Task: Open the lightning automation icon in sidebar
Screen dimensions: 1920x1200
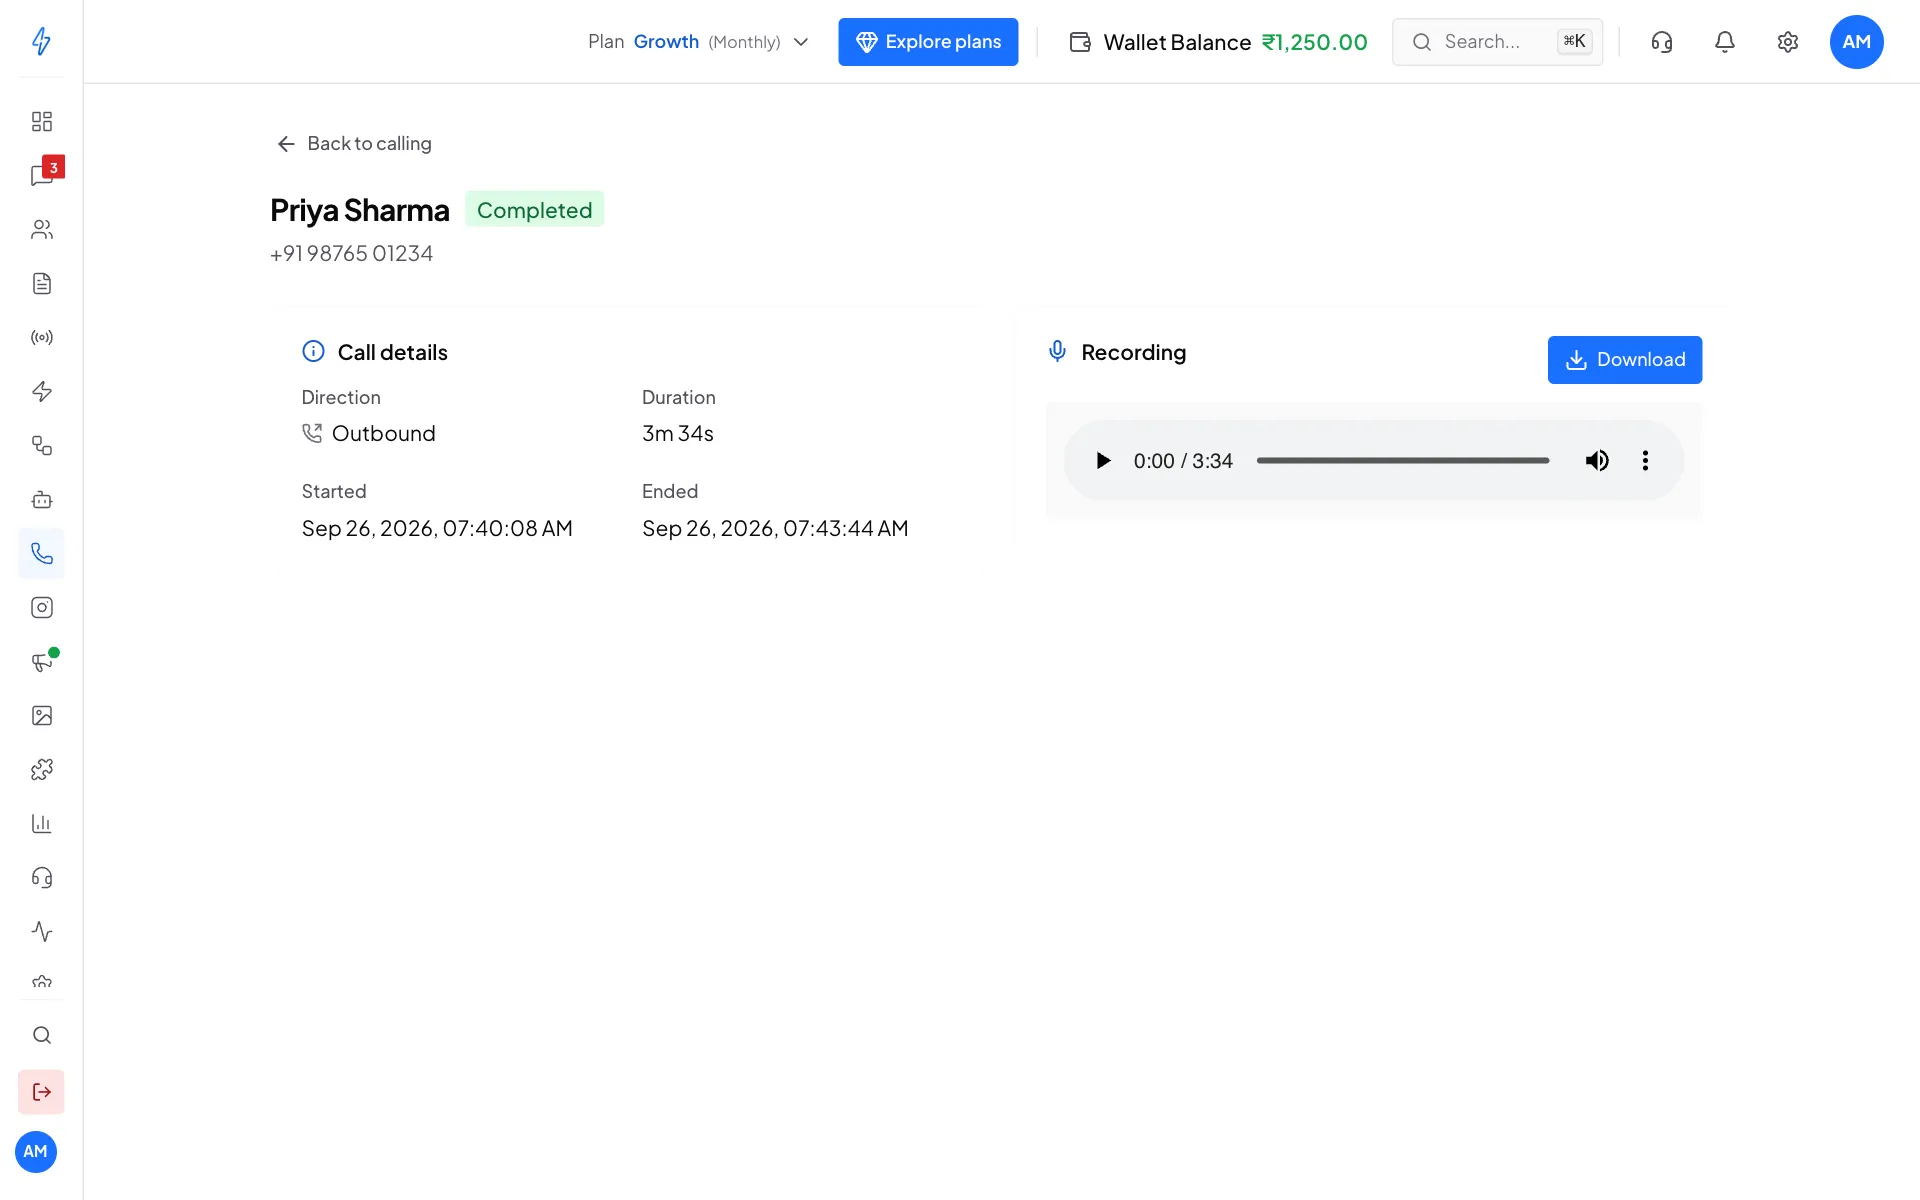Action: (x=41, y=392)
